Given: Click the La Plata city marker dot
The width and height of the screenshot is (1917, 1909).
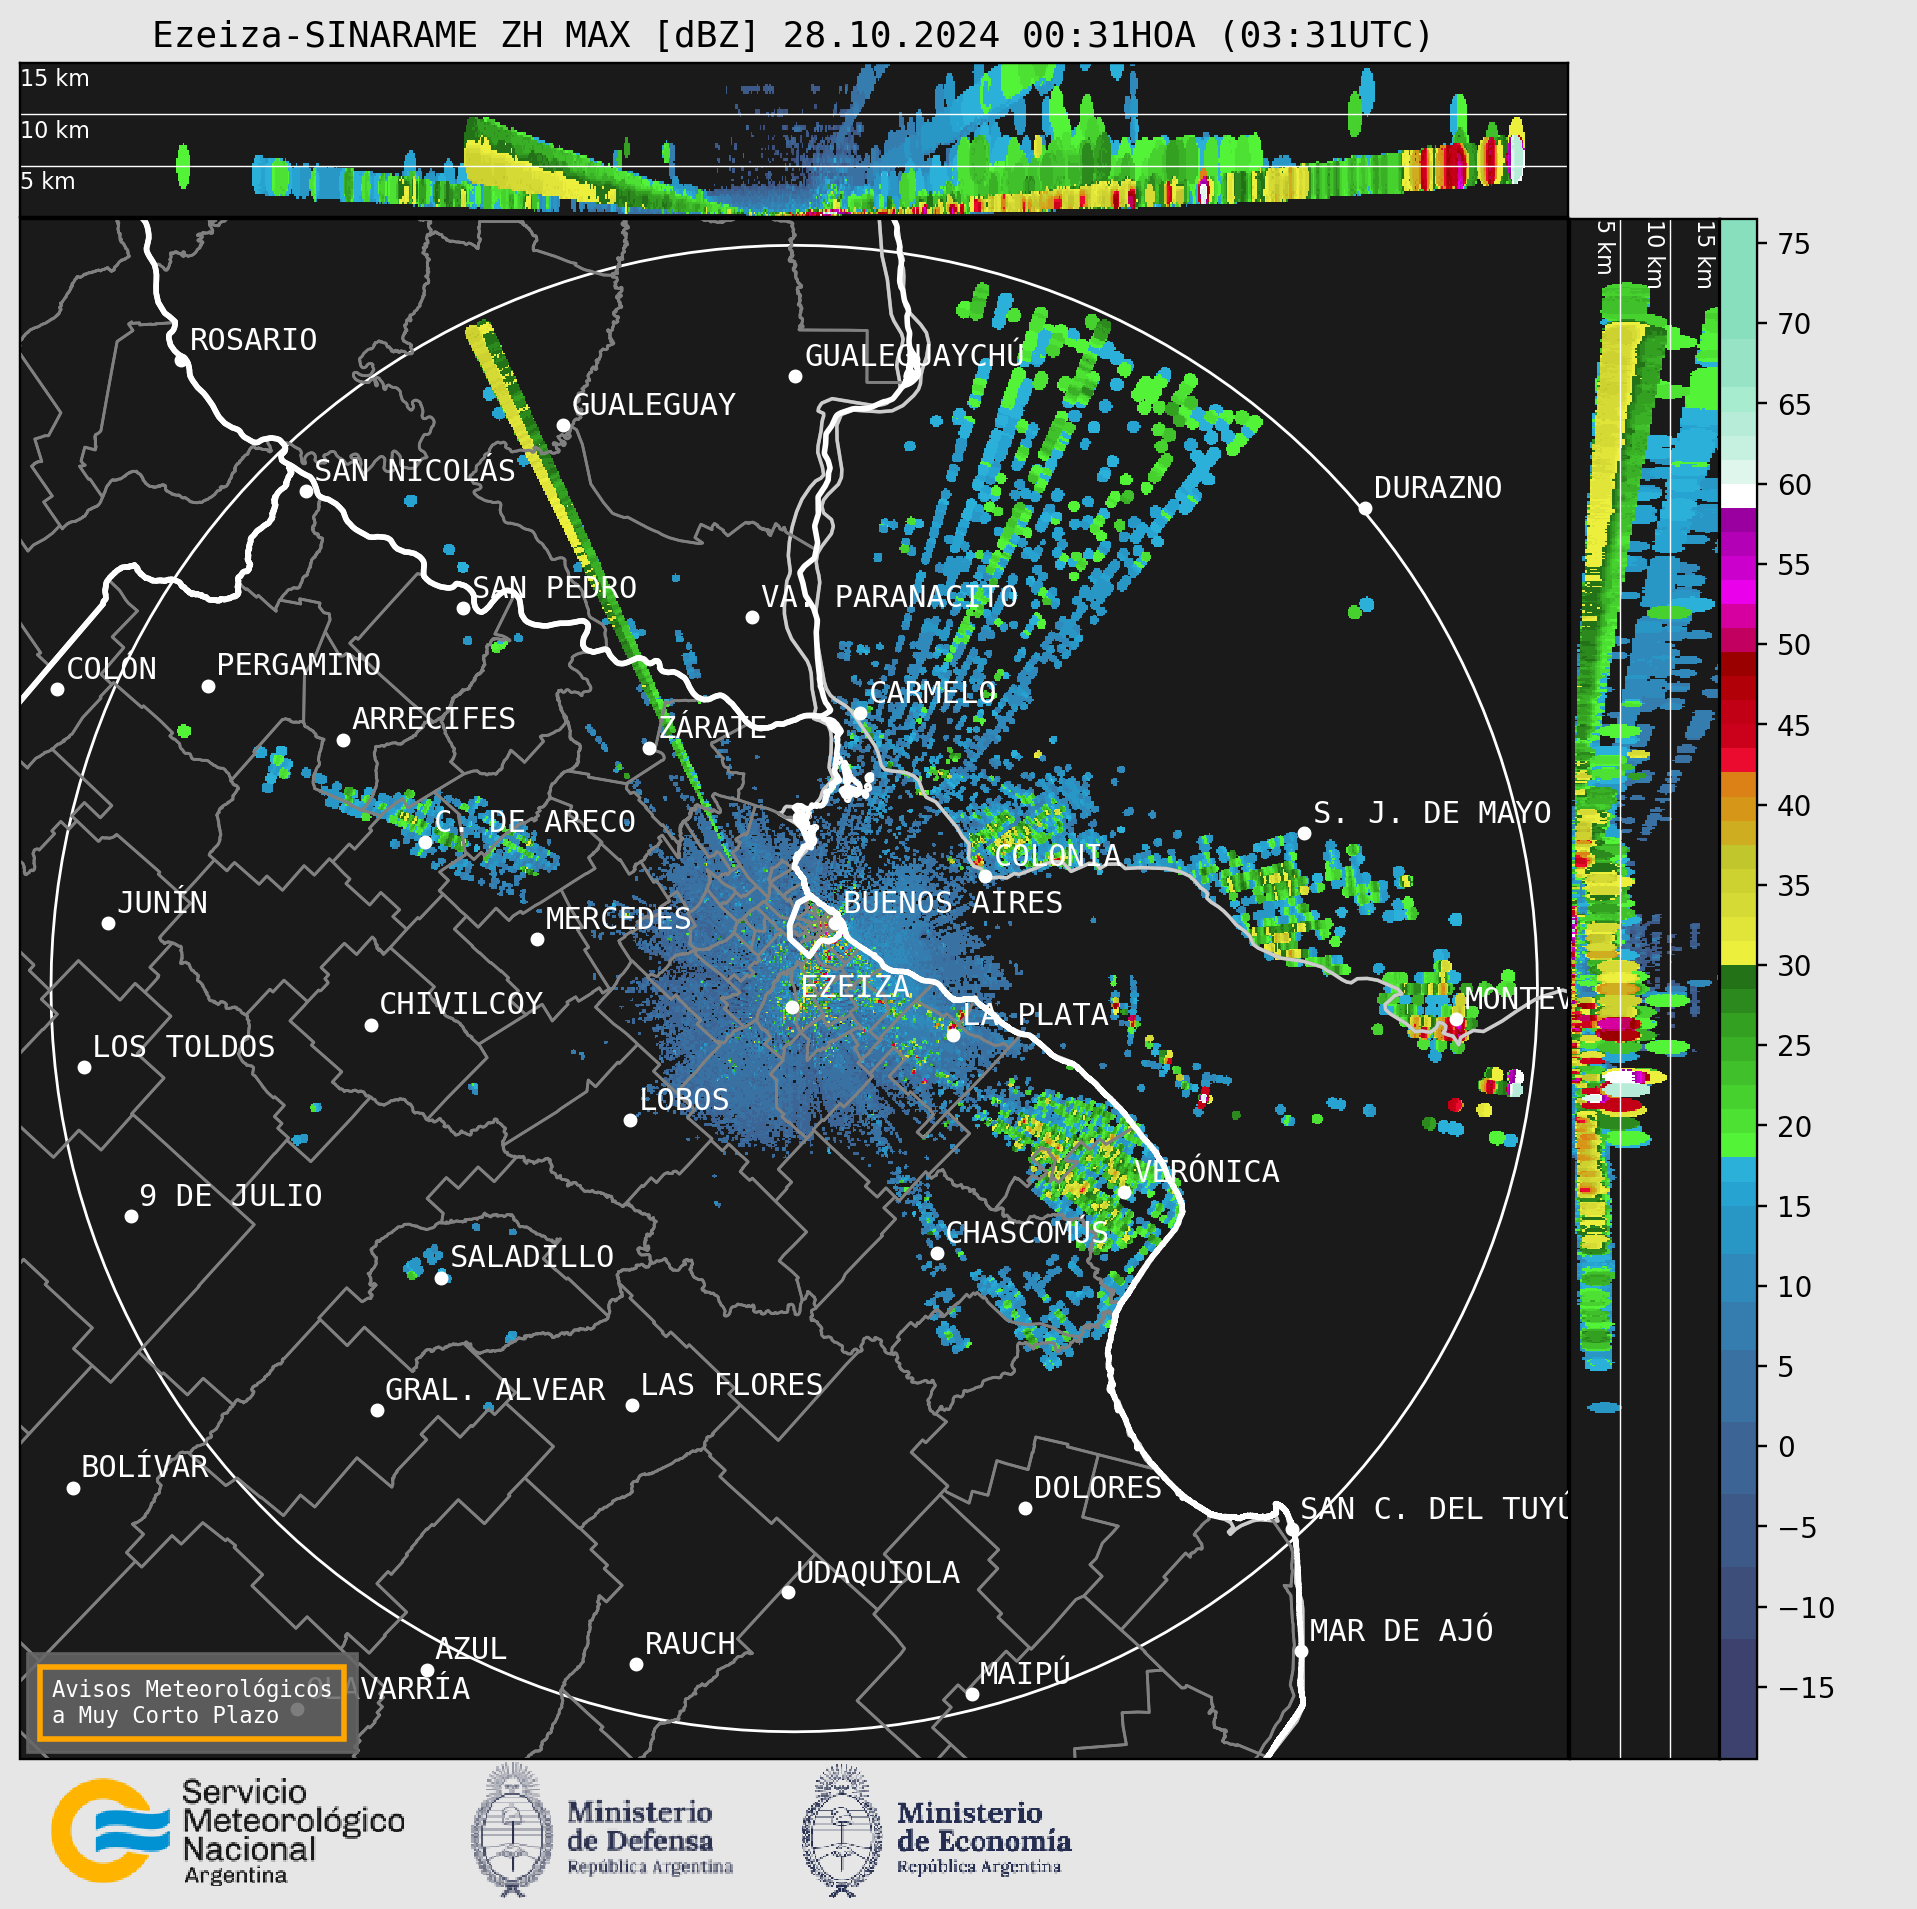Looking at the screenshot, I should tap(953, 1035).
